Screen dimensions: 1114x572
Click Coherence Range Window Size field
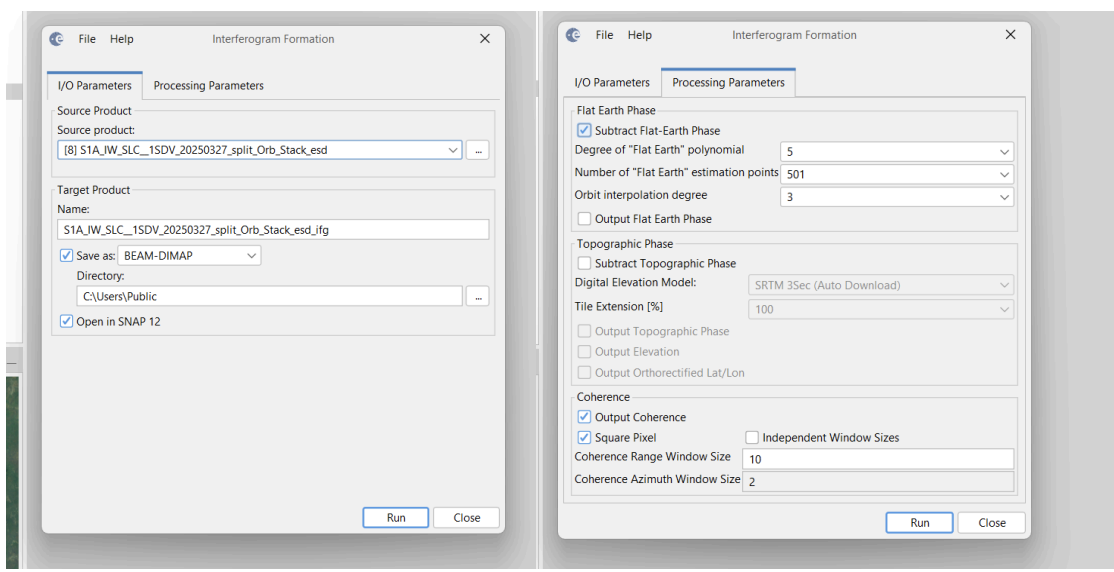click(x=878, y=459)
